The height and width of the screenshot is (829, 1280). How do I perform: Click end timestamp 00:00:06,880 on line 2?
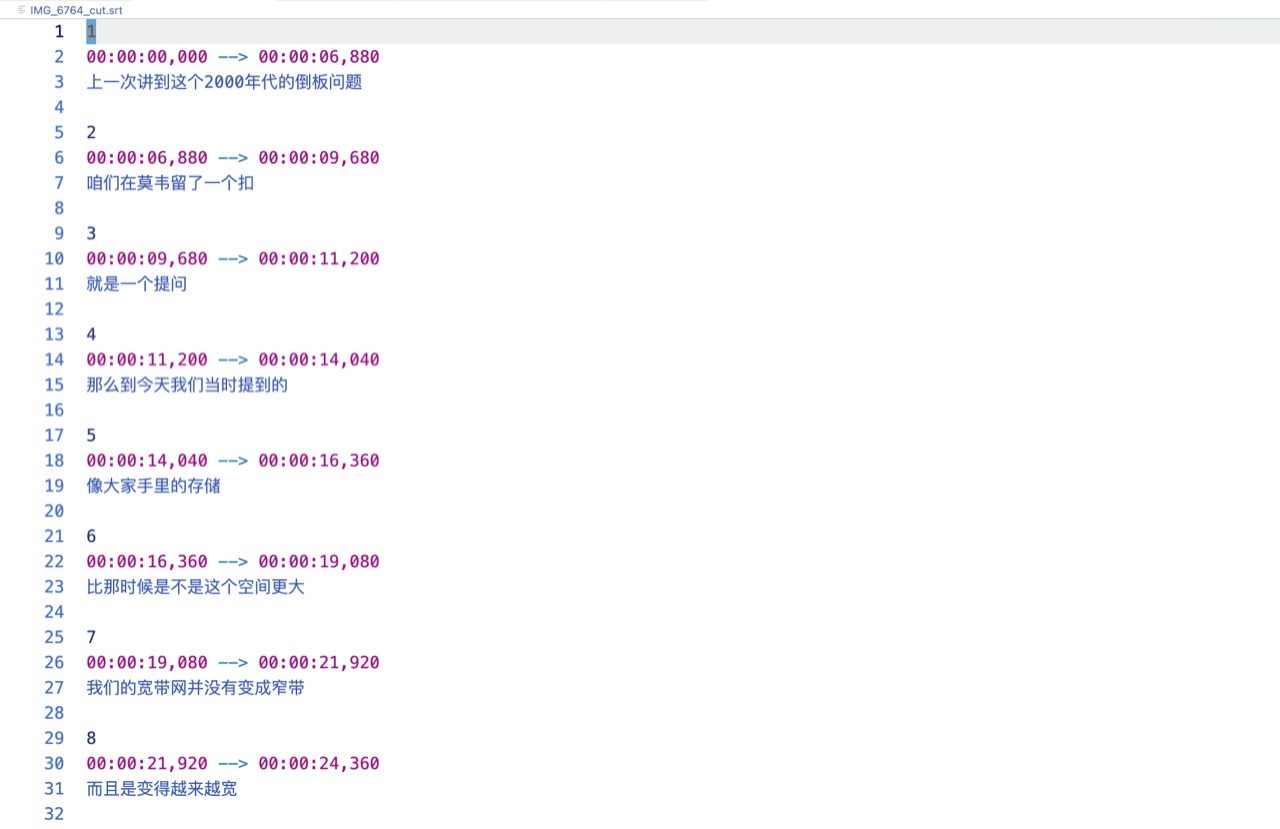(x=318, y=57)
